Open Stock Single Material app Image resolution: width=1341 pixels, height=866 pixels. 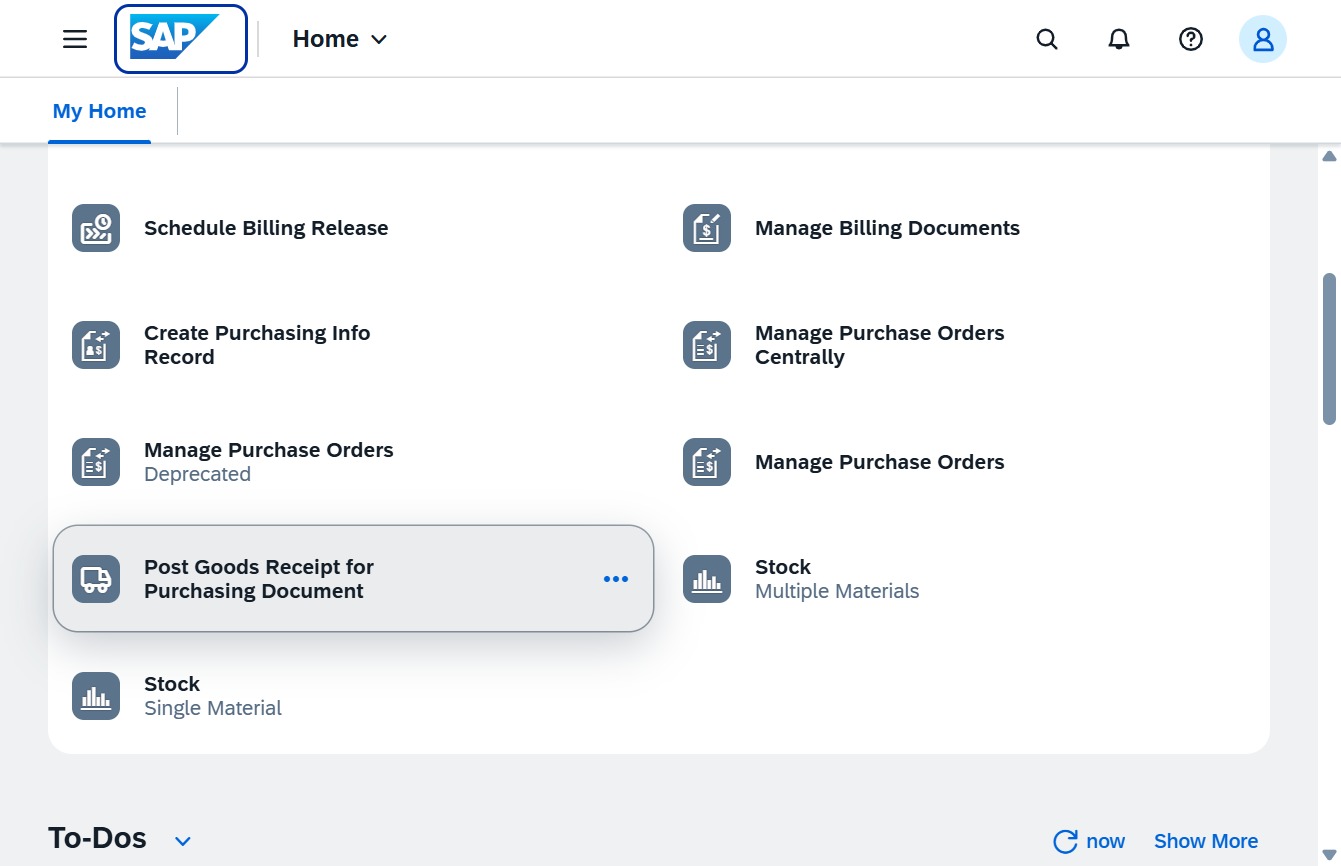pos(213,696)
